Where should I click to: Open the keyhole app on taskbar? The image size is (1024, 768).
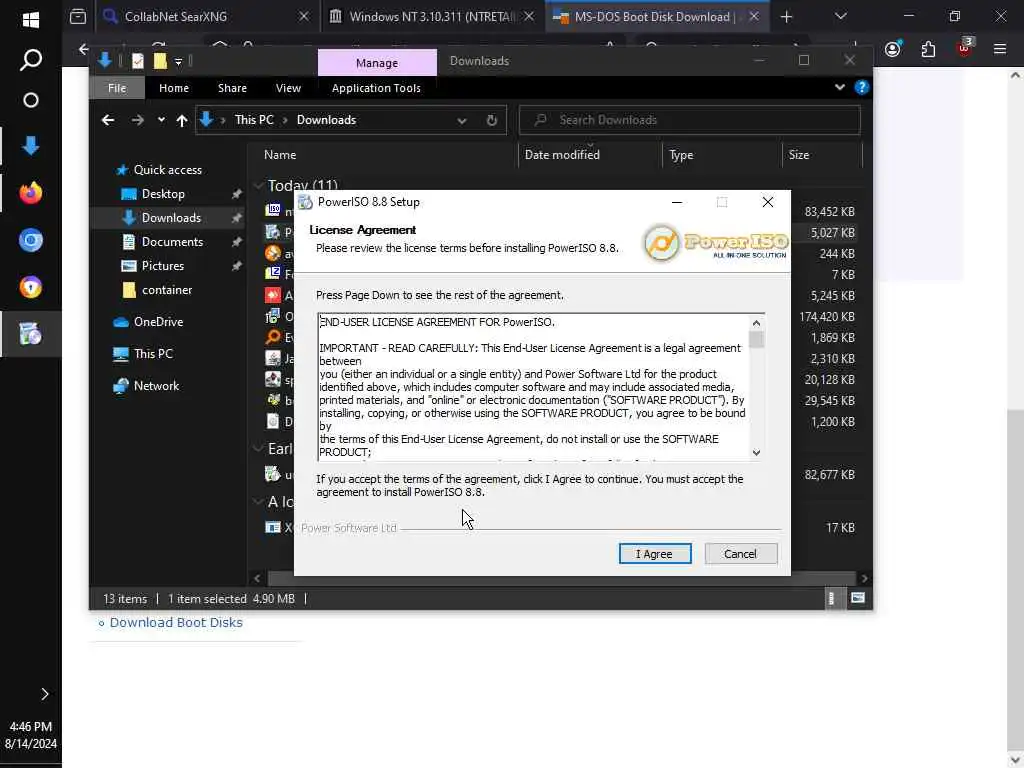(31, 287)
